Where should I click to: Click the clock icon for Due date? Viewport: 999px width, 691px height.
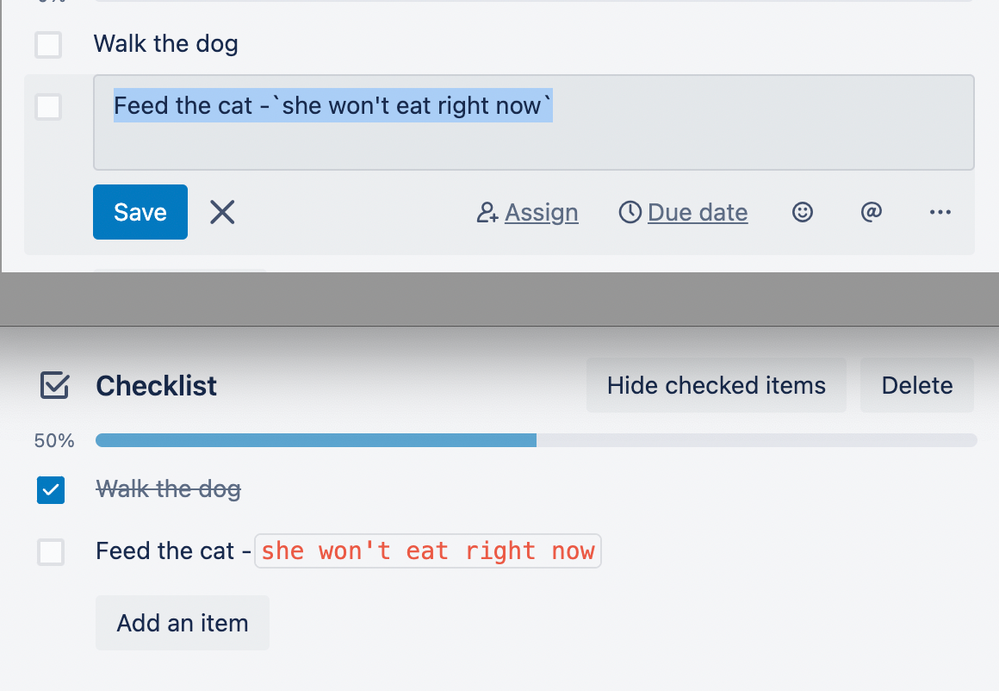630,212
